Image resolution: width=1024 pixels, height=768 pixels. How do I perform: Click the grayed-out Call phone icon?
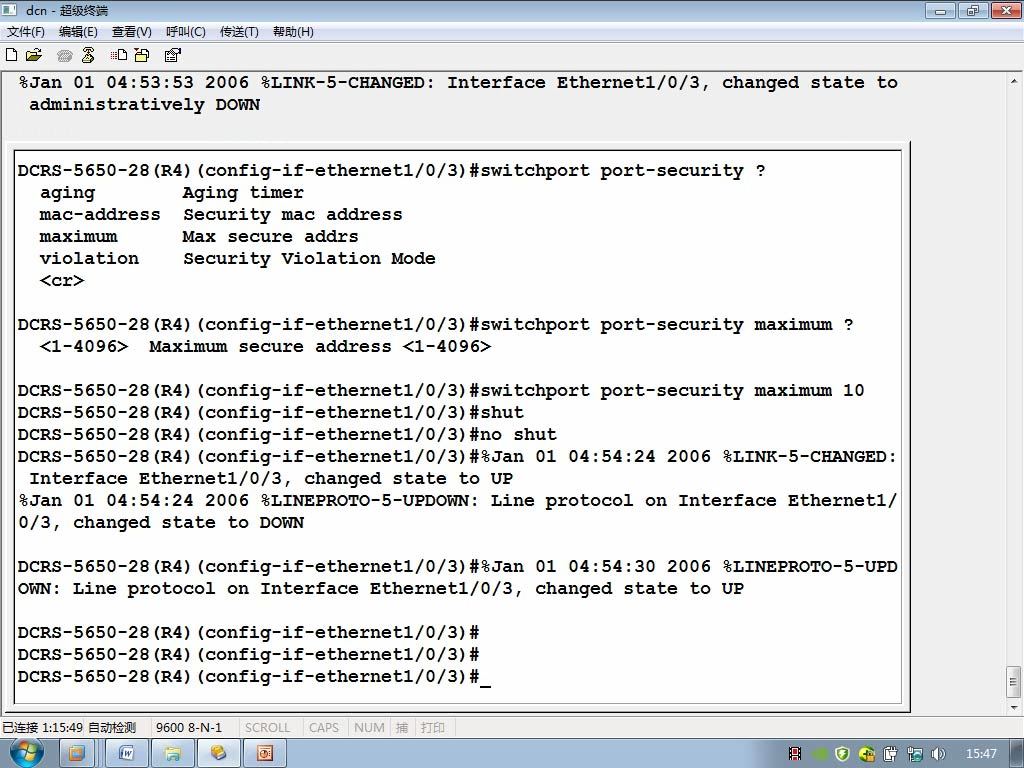[x=64, y=56]
